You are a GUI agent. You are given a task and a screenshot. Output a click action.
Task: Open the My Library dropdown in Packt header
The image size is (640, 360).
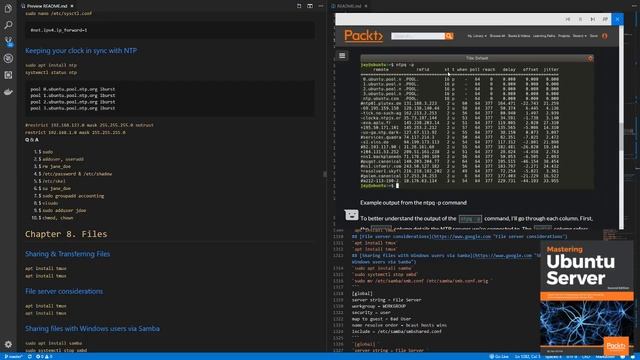coord(477,36)
